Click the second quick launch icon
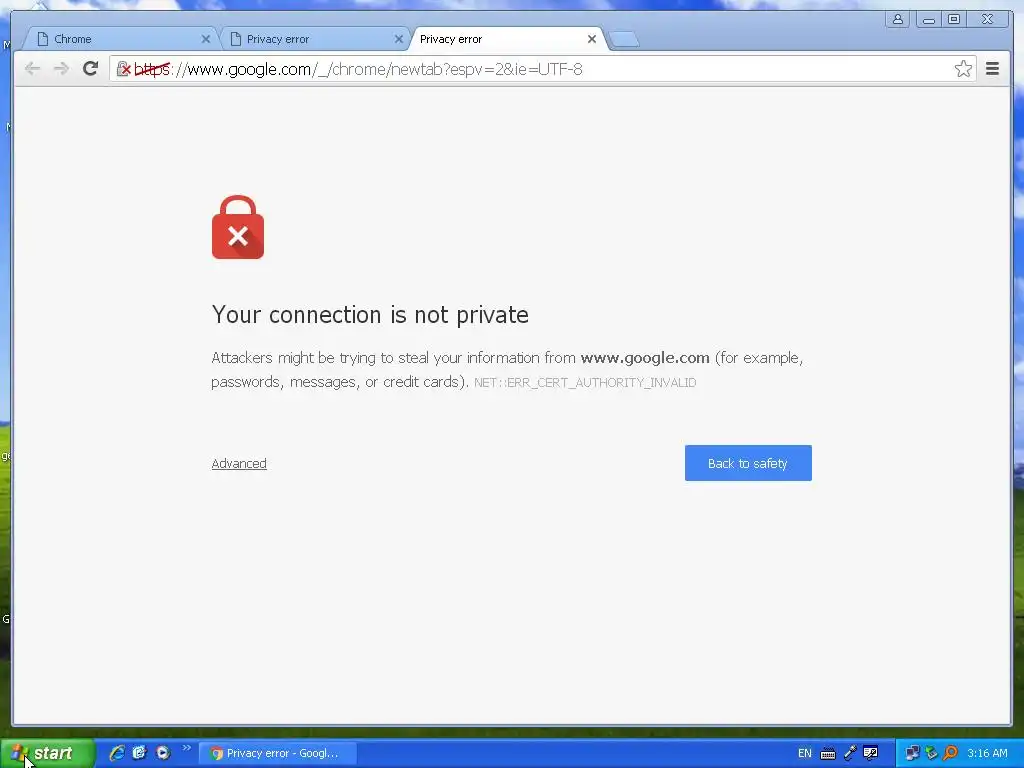Image resolution: width=1024 pixels, height=768 pixels. pos(139,753)
